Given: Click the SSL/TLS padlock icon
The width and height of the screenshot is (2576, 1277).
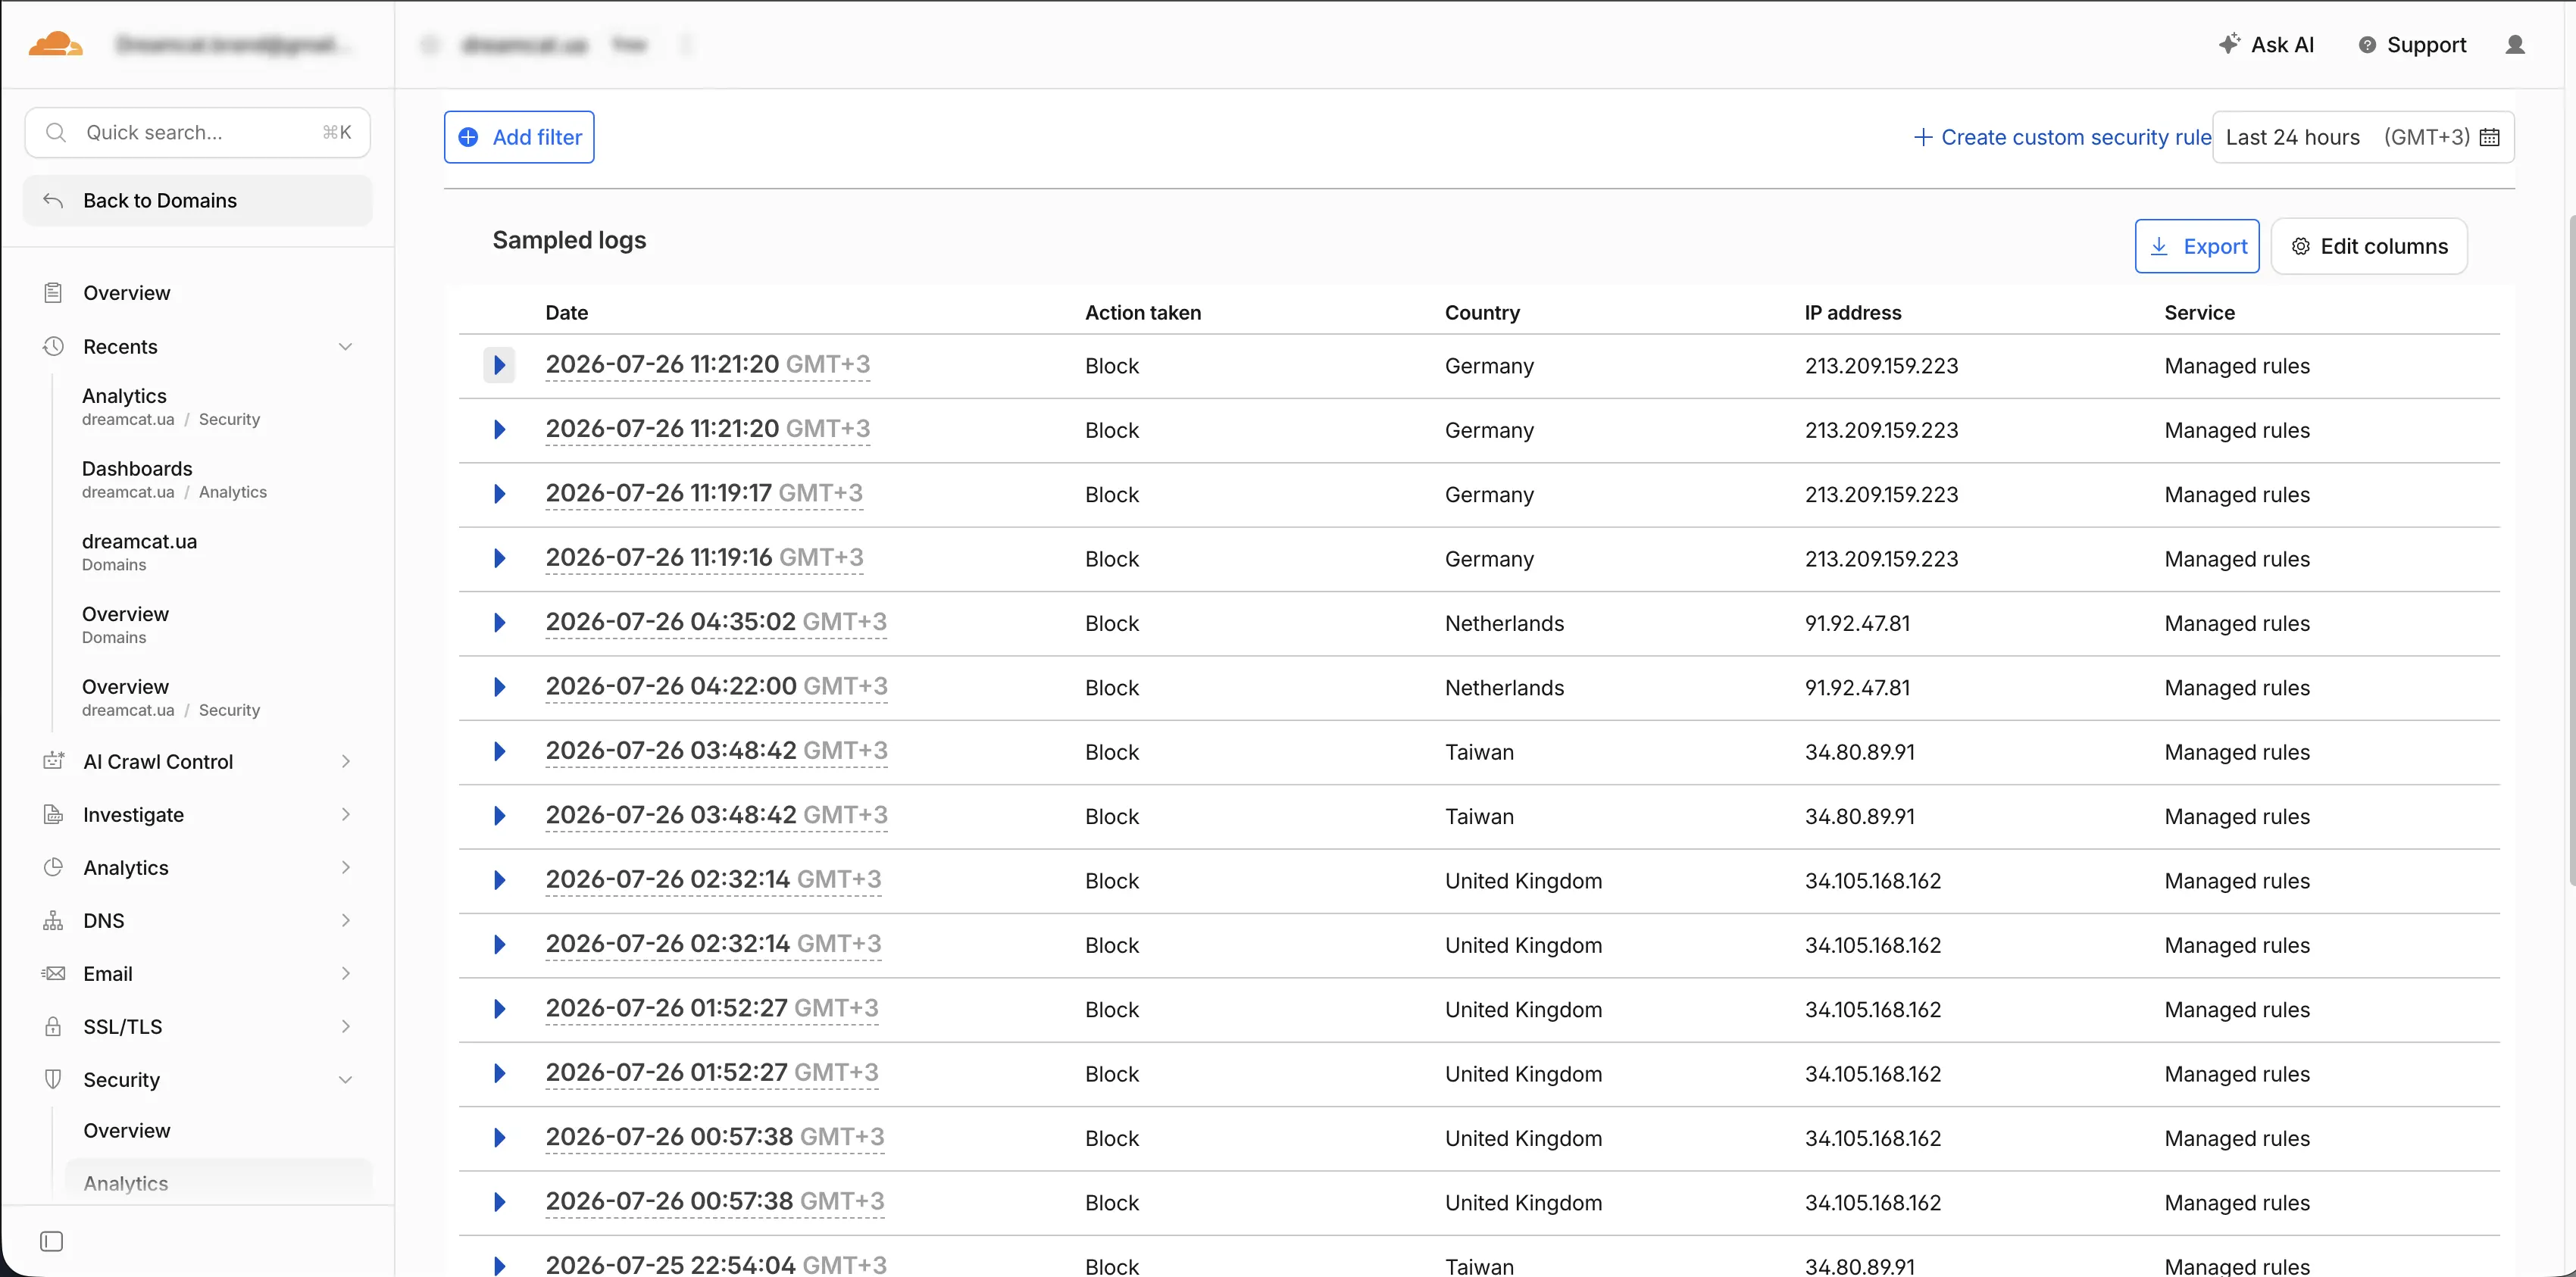Looking at the screenshot, I should tap(53, 1026).
